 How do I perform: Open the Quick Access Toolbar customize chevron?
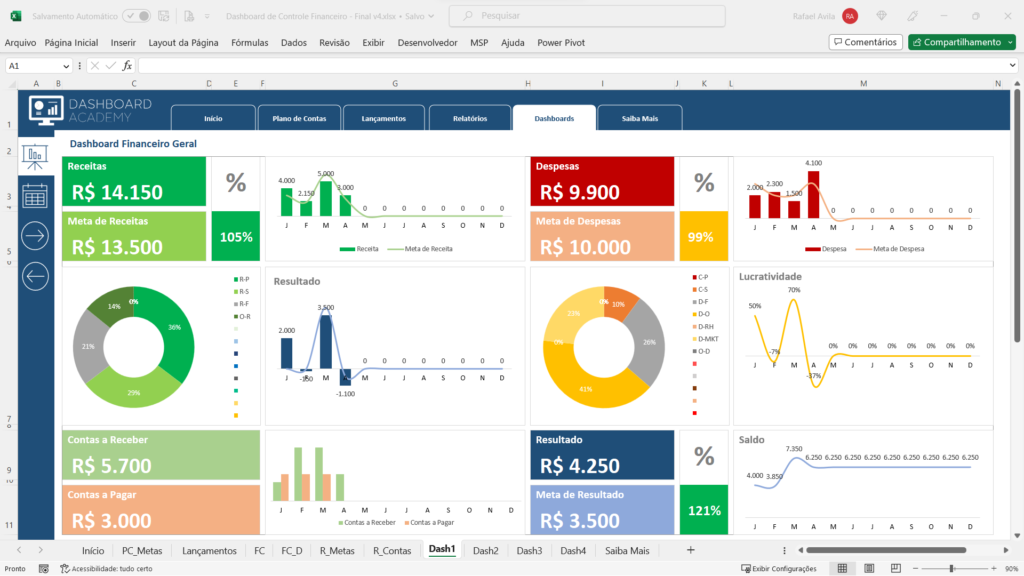coord(207,16)
